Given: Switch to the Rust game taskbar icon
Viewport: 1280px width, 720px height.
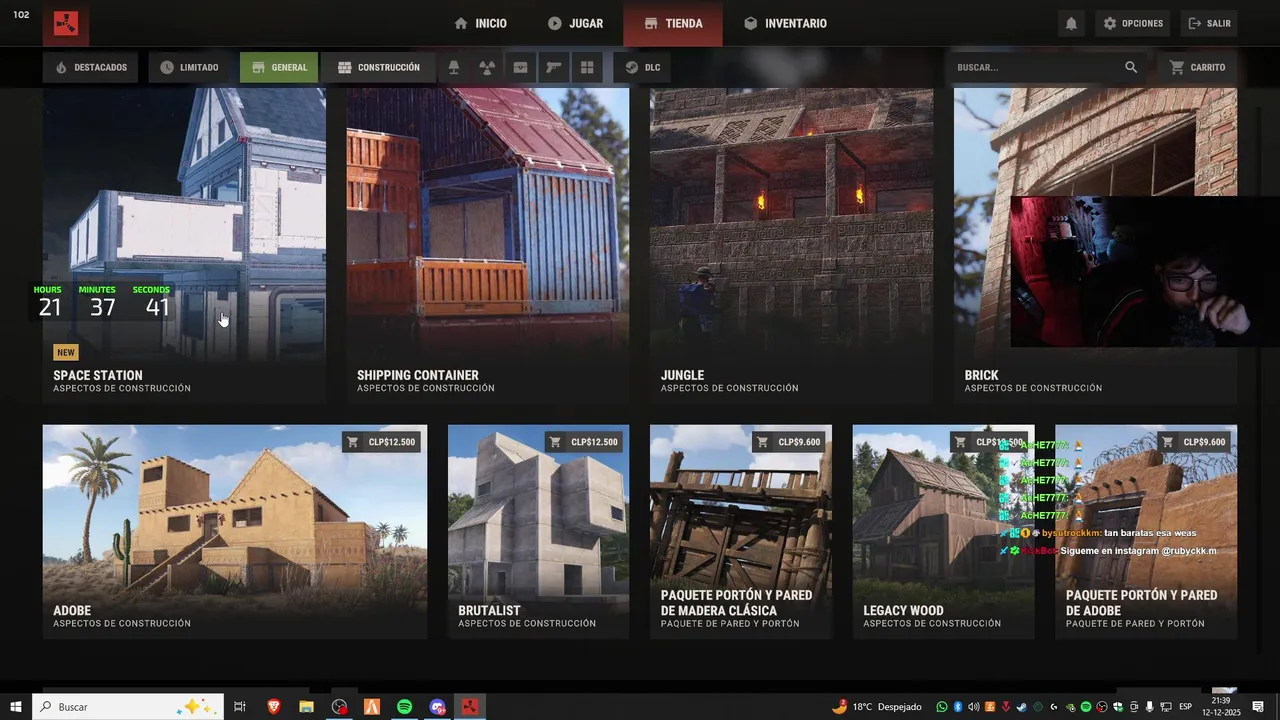Looking at the screenshot, I should pyautogui.click(x=469, y=707).
